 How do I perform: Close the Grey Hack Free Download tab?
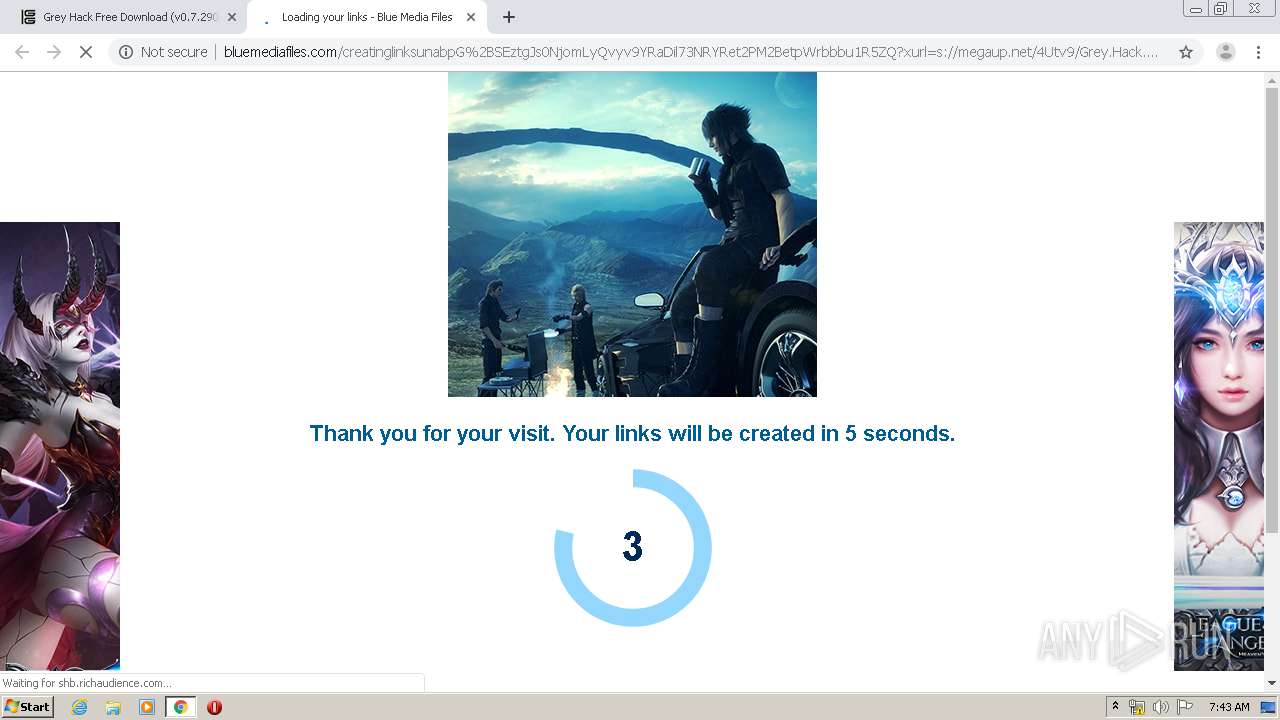(x=232, y=17)
